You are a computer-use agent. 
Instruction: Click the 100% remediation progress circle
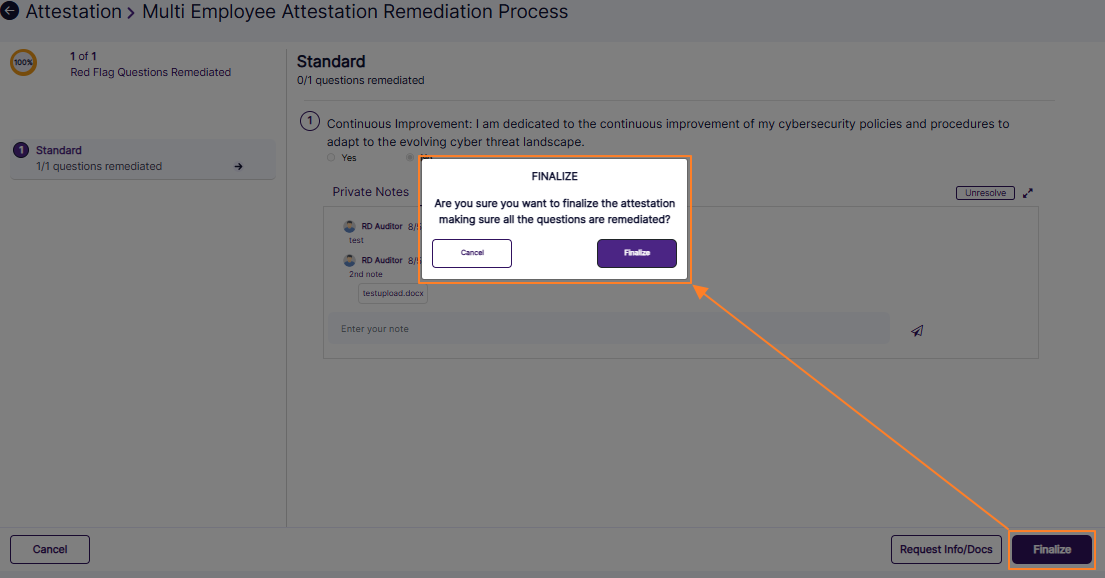pos(22,63)
